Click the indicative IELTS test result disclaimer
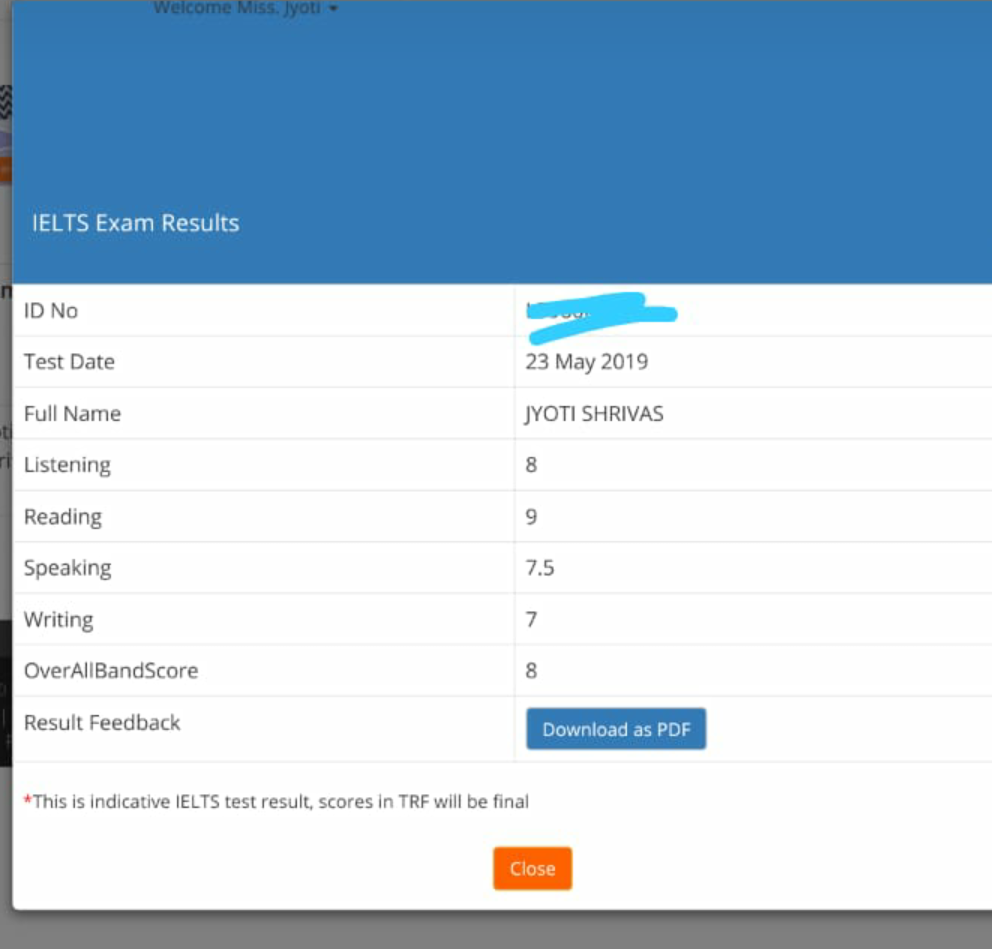Screen dimensions: 992x949 coord(276,802)
